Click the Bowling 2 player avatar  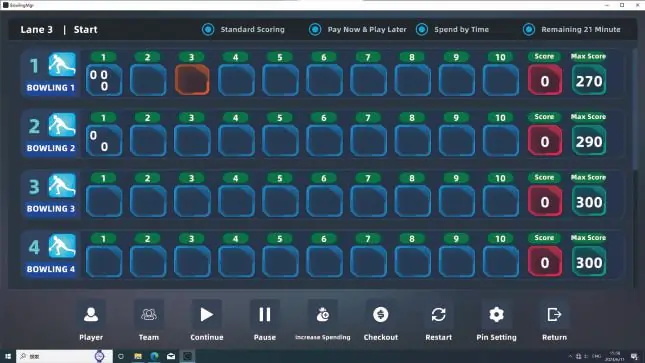coord(62,125)
